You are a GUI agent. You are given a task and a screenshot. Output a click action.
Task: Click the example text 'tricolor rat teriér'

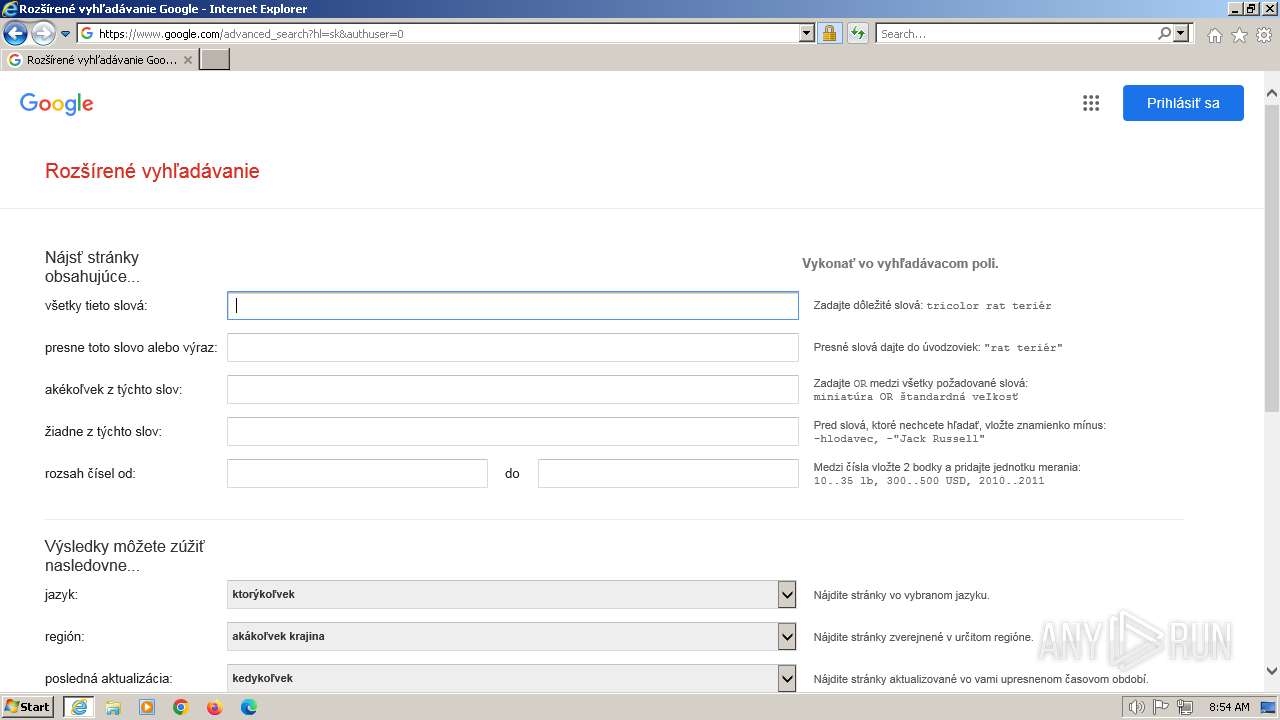(989, 306)
